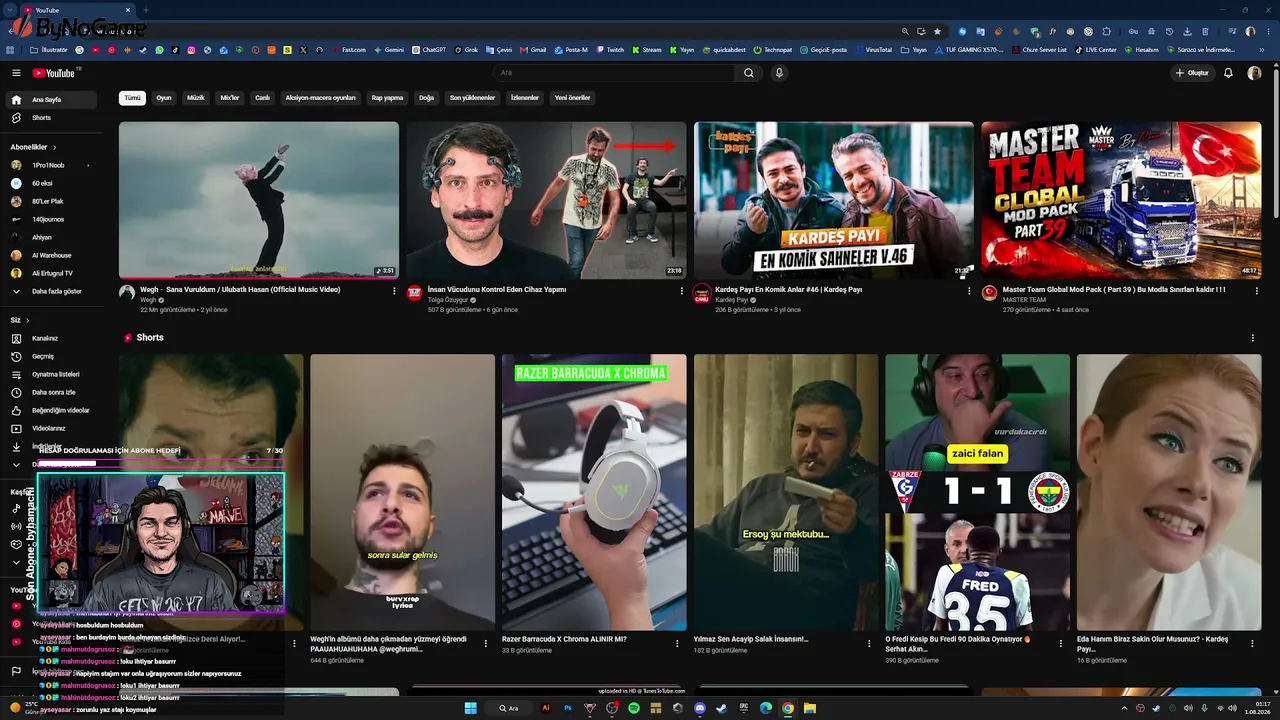Open more options for Master Team Global Mod Pack video
The width and height of the screenshot is (1280, 720).
pos(1257,291)
